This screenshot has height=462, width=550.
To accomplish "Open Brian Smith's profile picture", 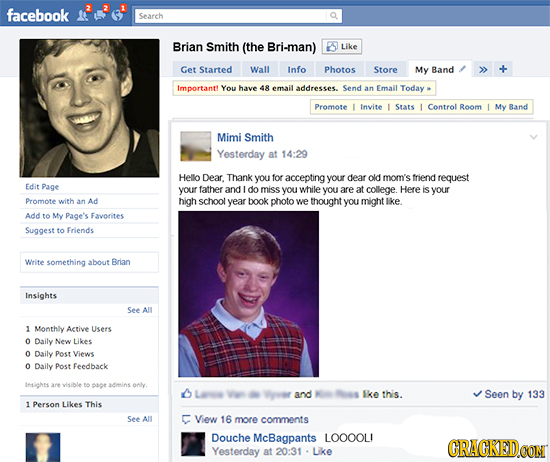I will (x=89, y=108).
